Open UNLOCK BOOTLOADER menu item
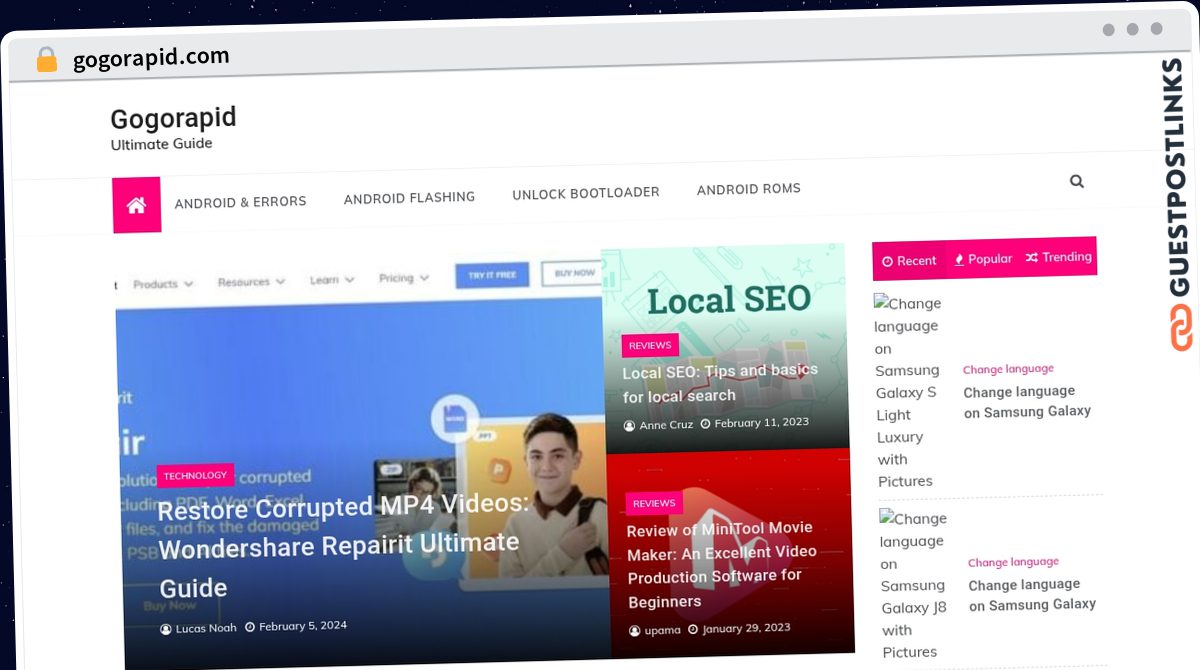 tap(585, 193)
